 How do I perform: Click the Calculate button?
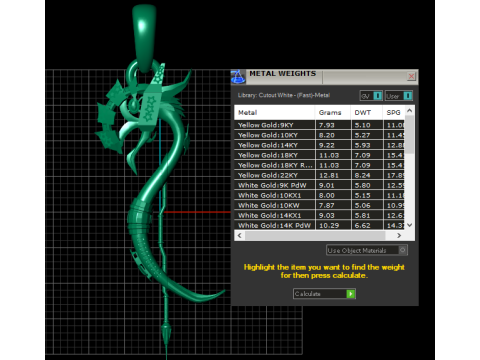tap(324, 294)
